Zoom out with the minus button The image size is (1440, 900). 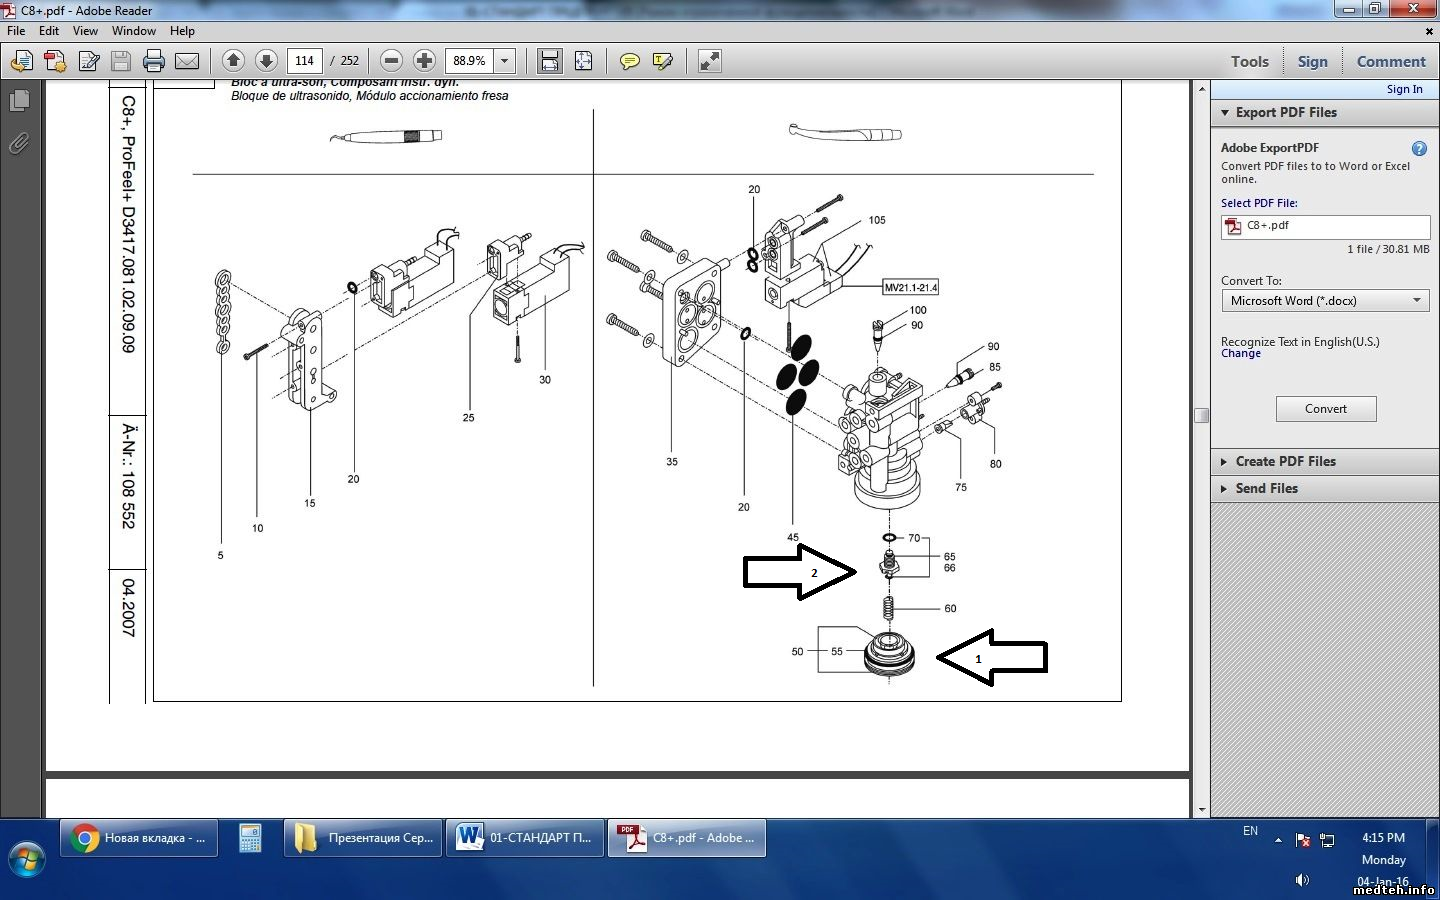click(x=392, y=61)
